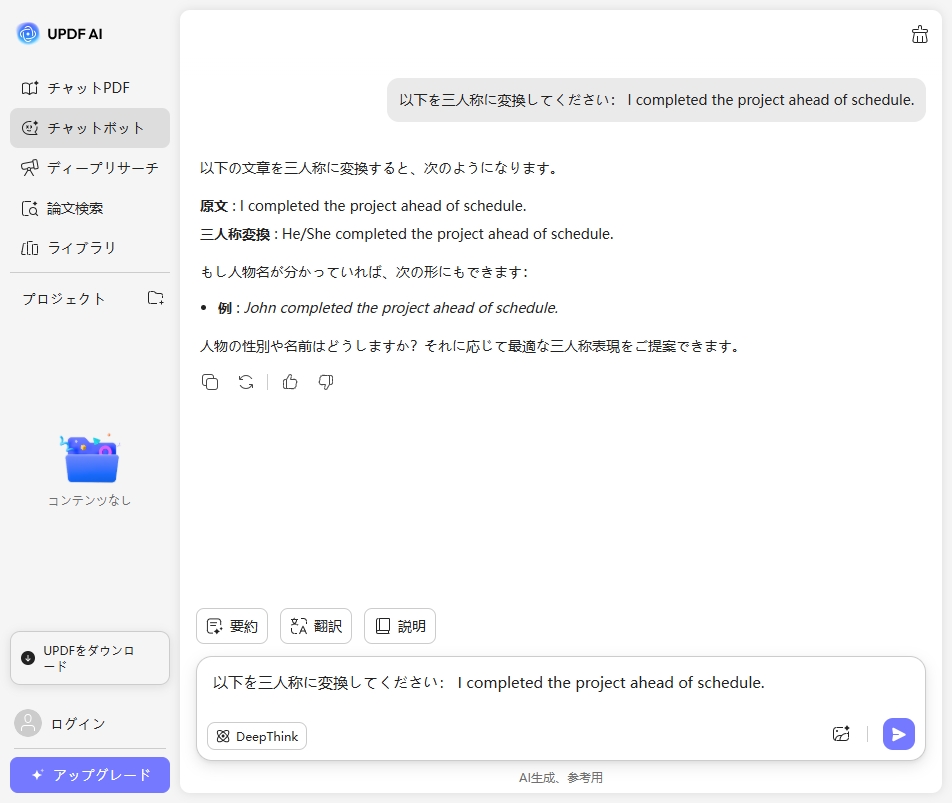Click the John example sentence
This screenshot has height=803, width=952.
(x=401, y=308)
